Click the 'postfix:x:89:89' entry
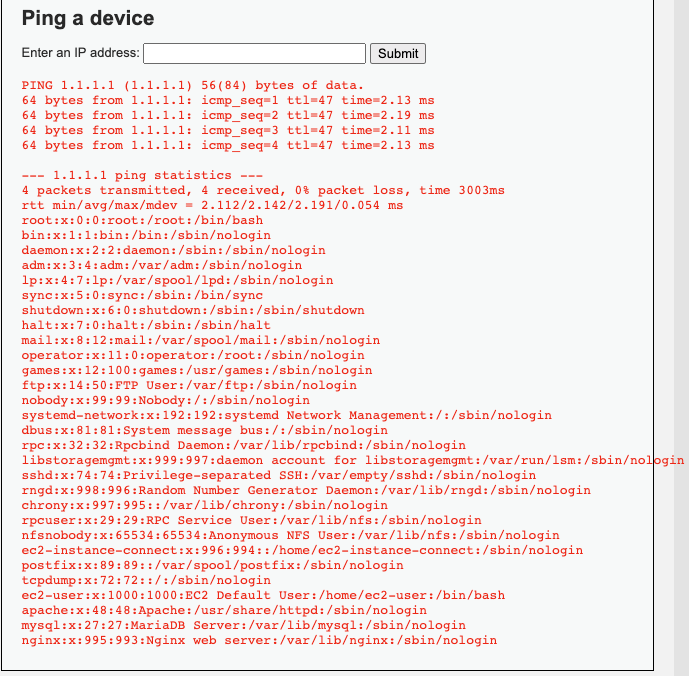Screen dimensions: 689x676 (212, 564)
